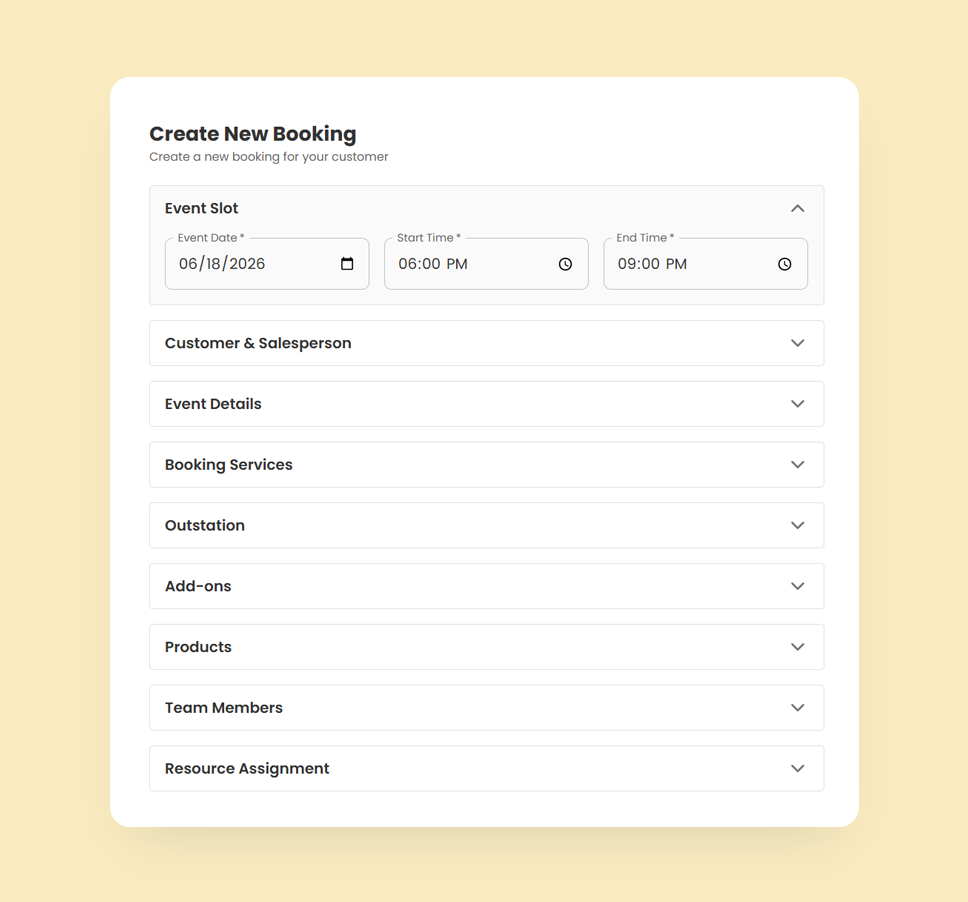
Task: Click the Create New Booking title
Action: click(252, 134)
